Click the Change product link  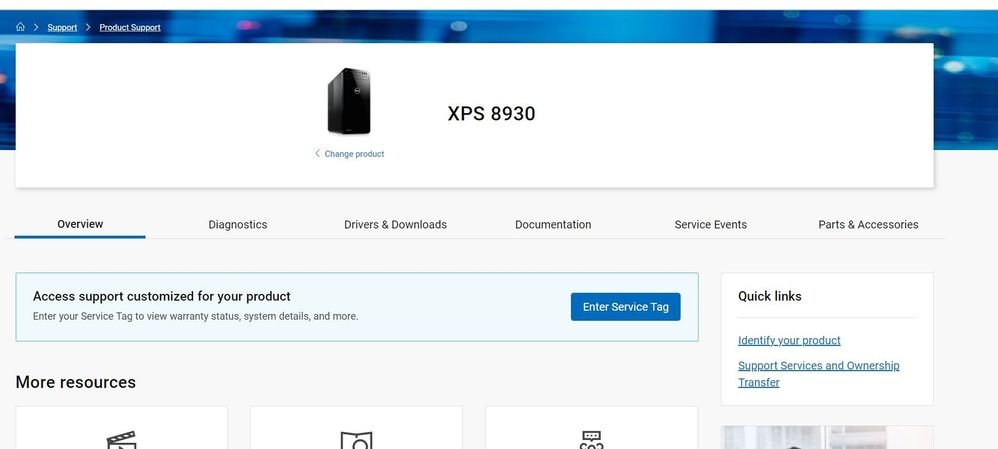coord(355,154)
